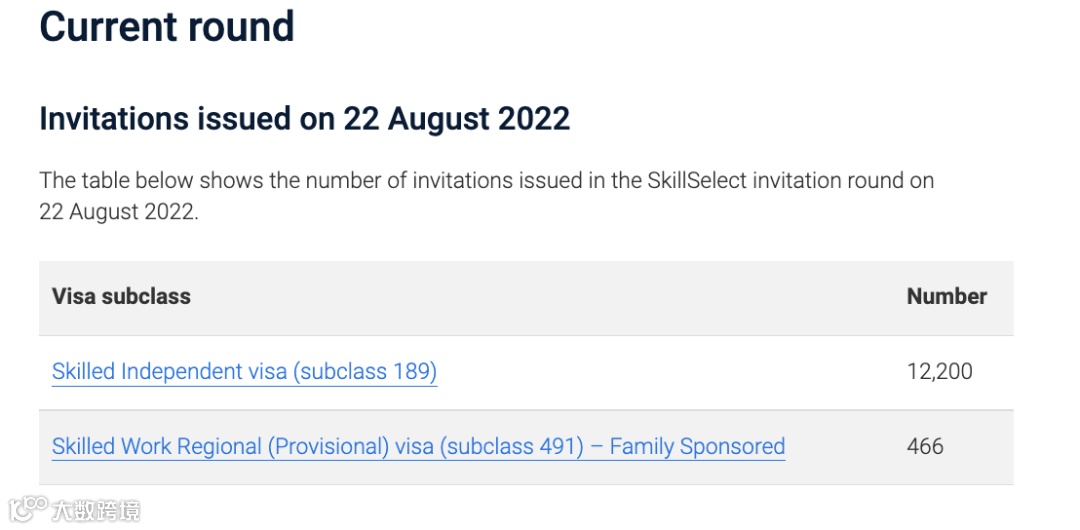
Task: Open the Skilled Independent visa (subclass 189) link
Action: point(245,372)
